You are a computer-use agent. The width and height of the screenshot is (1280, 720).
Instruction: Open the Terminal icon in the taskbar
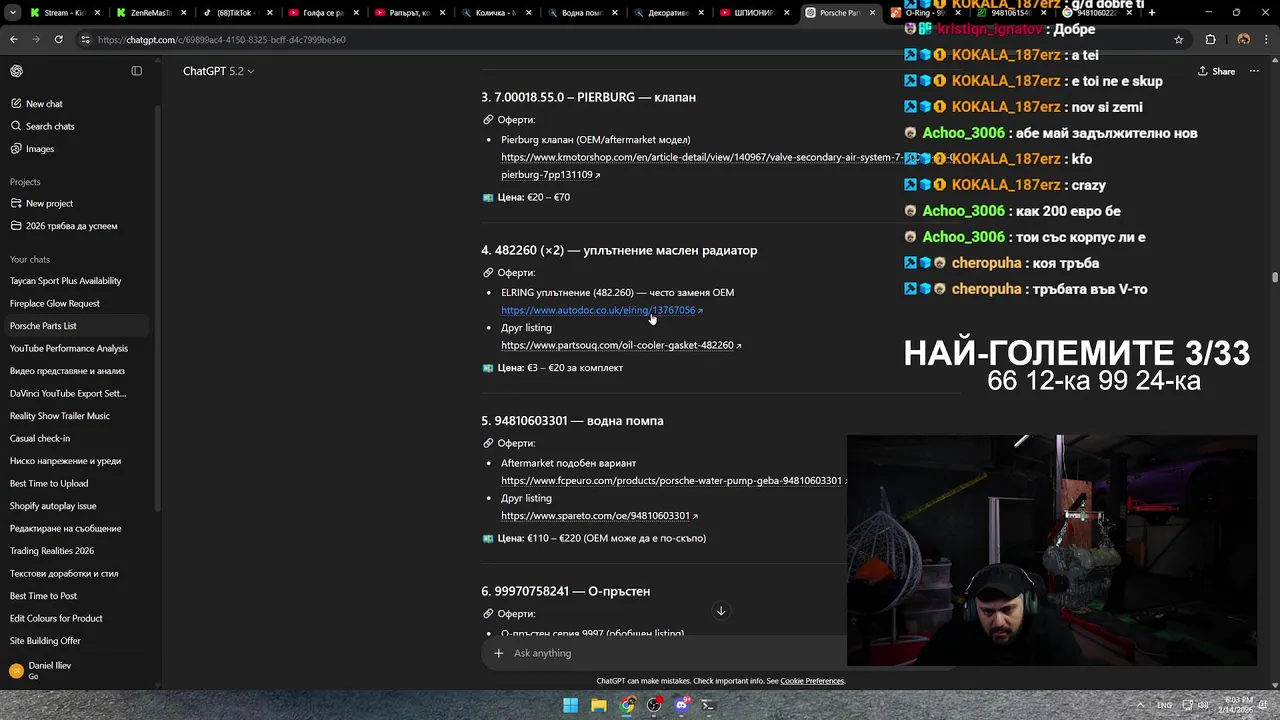pyautogui.click(x=709, y=705)
